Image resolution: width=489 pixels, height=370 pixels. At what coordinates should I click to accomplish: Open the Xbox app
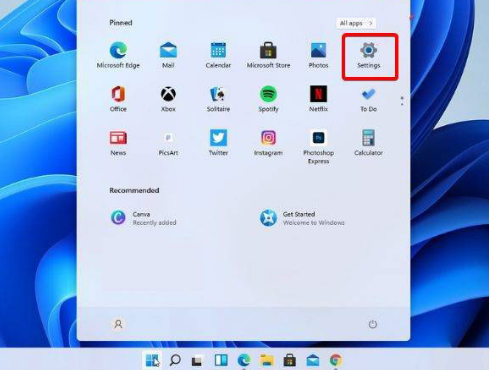tap(168, 99)
